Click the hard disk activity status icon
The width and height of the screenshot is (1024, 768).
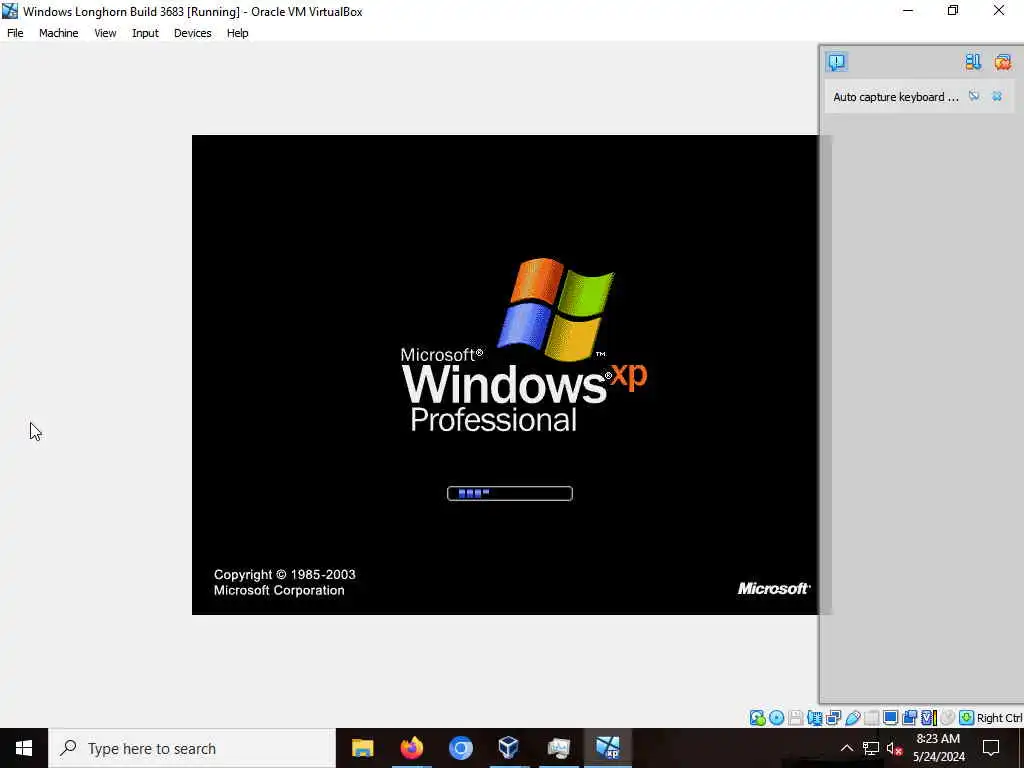coord(758,718)
